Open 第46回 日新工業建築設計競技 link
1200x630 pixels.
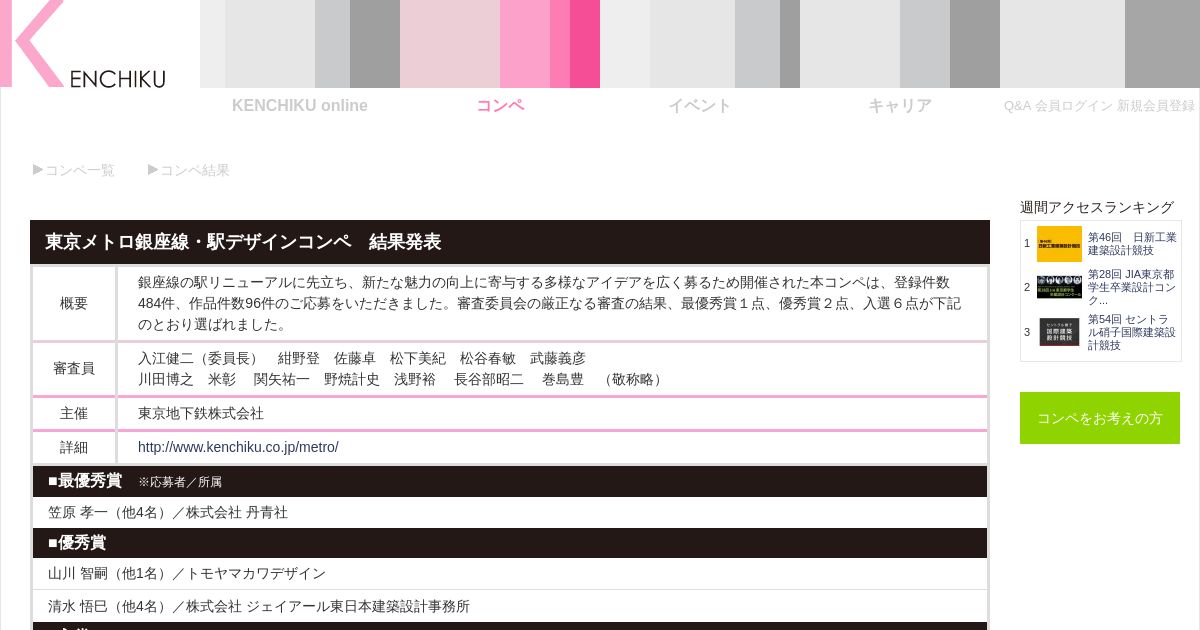pos(1132,244)
